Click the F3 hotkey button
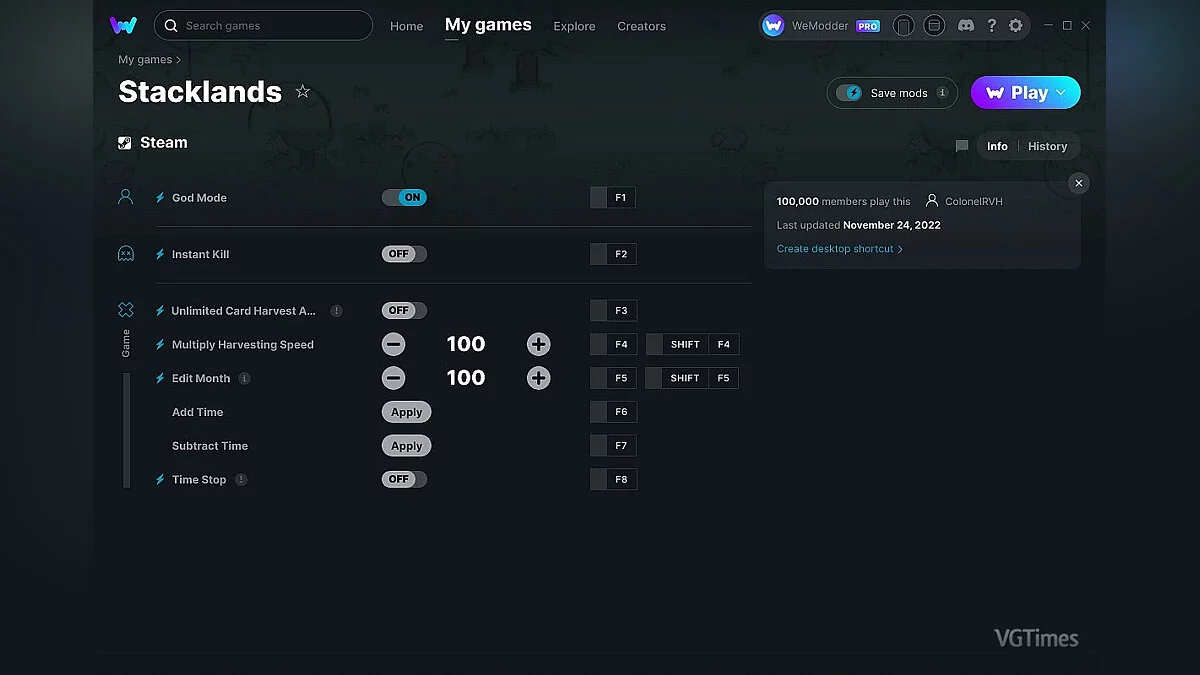This screenshot has height=675, width=1200. pos(613,311)
